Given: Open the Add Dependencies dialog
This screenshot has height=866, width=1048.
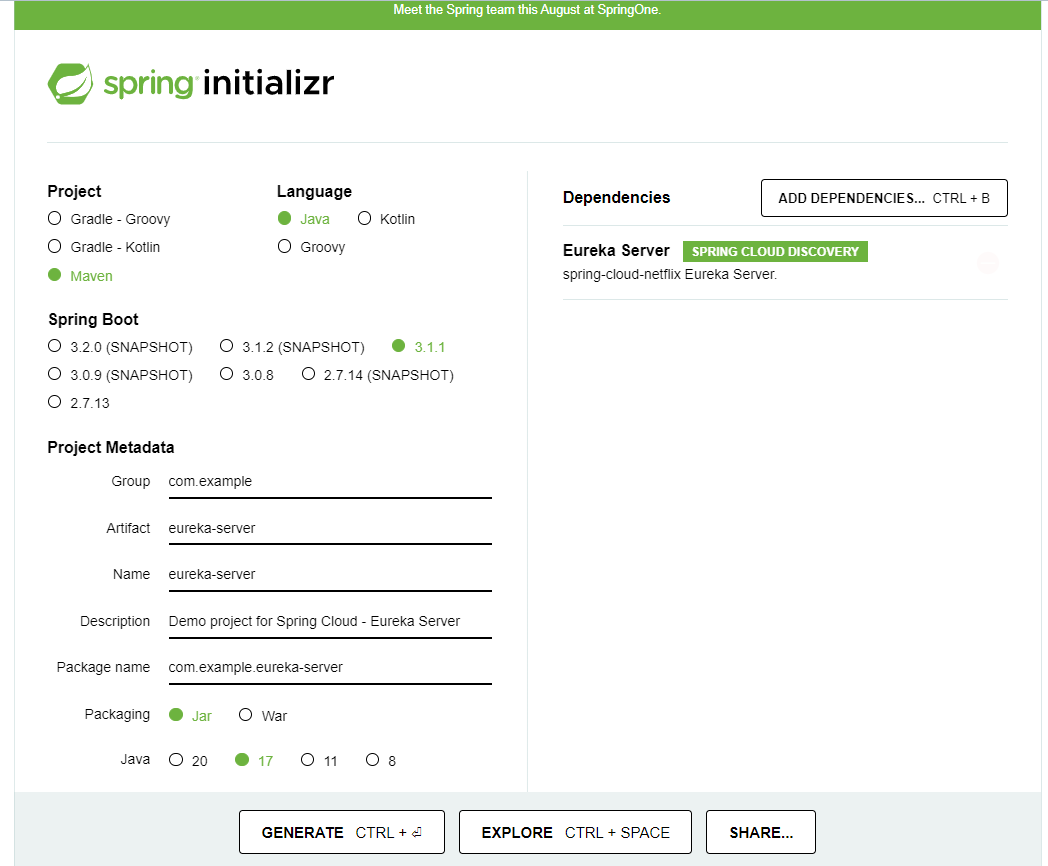Looking at the screenshot, I should click(884, 198).
